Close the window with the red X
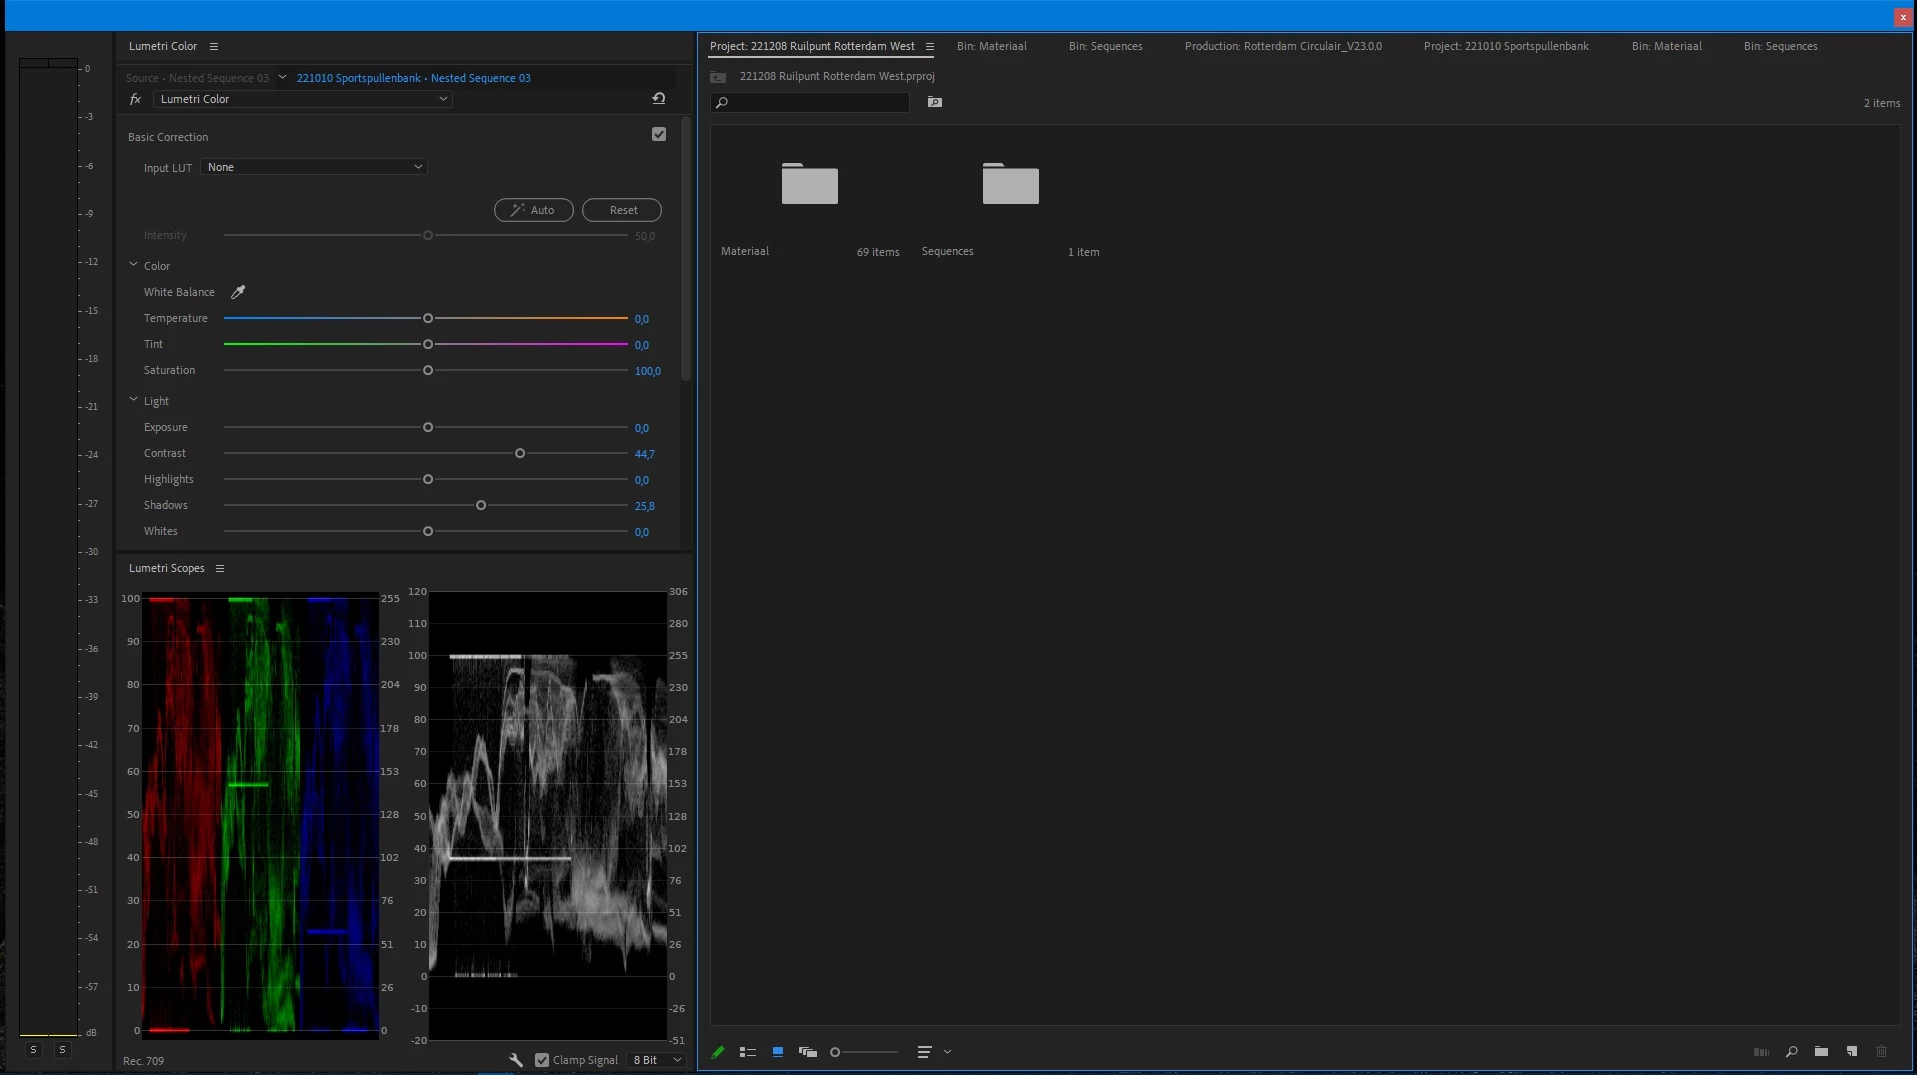The width and height of the screenshot is (1917, 1075). (1903, 17)
